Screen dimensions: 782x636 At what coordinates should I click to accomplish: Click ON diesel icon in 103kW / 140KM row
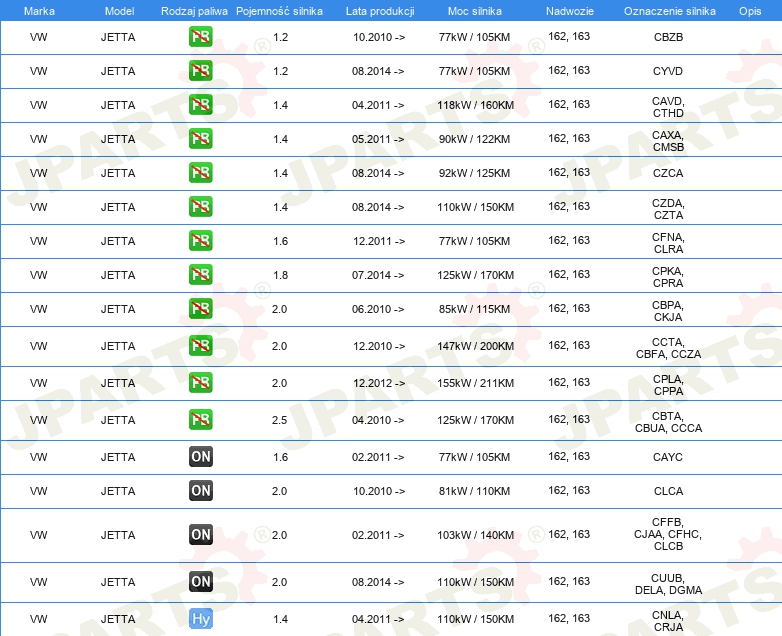[200, 534]
